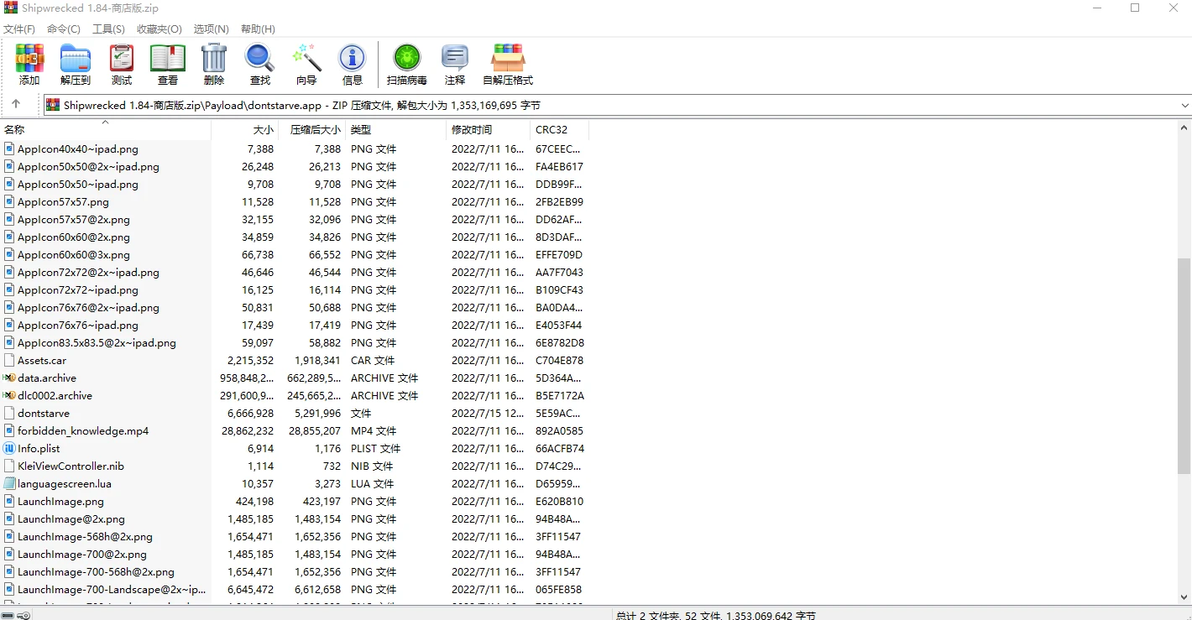Screen dimensions: 1192x620
Task: Select the Info.plist file
Action: coord(39,449)
